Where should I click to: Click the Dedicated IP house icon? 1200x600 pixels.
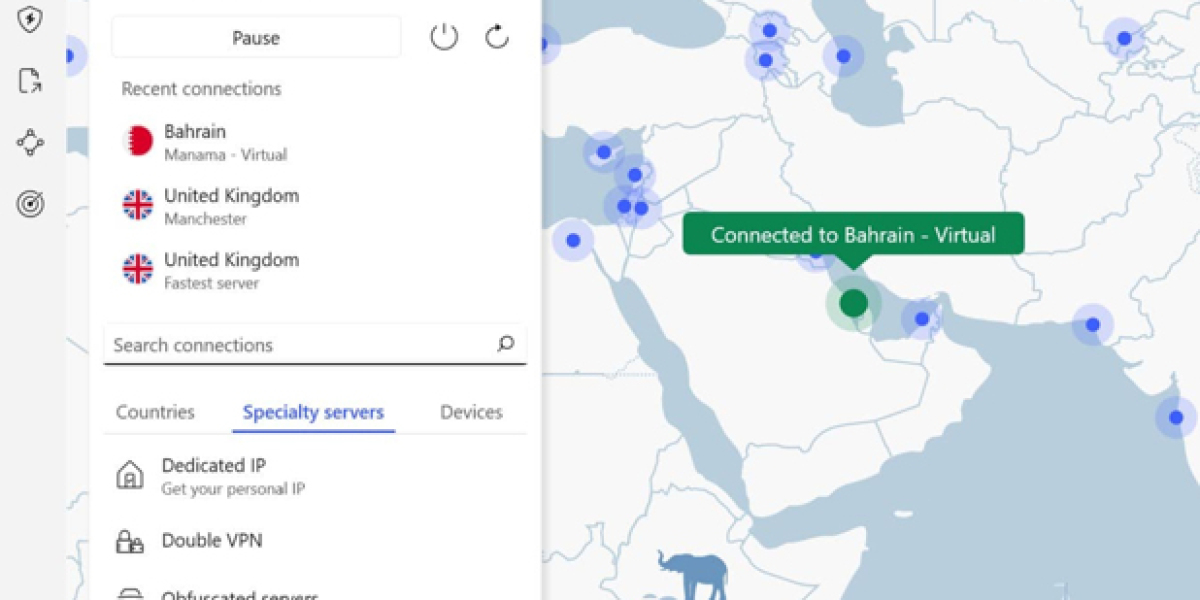130,476
